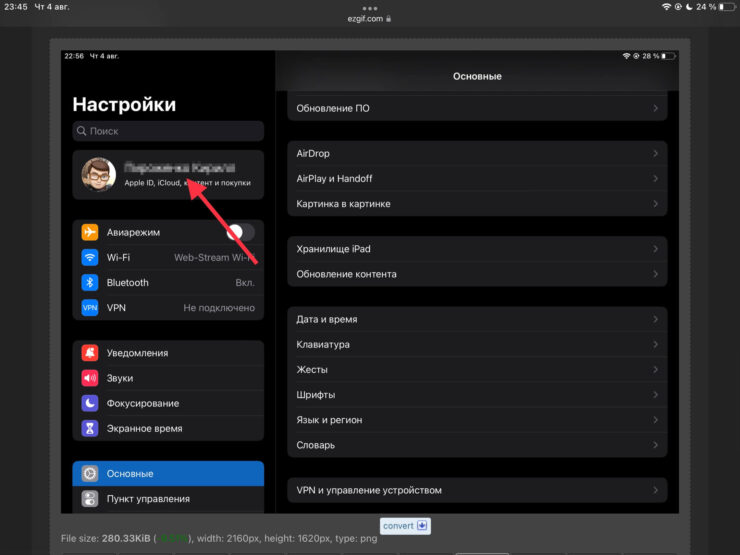740x555 pixels.
Task: Toggle the Авиарежим switch
Action: 240,232
